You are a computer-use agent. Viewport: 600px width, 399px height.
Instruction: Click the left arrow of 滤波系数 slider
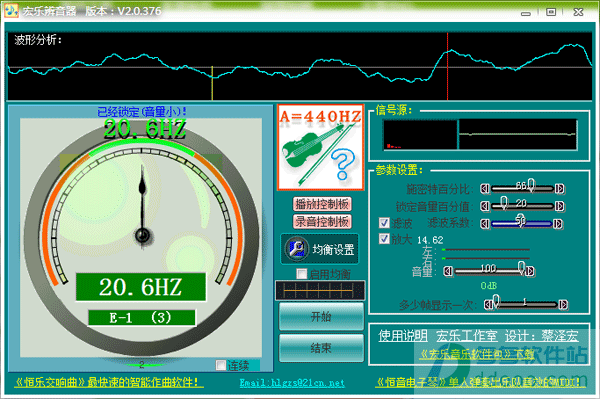(485, 224)
